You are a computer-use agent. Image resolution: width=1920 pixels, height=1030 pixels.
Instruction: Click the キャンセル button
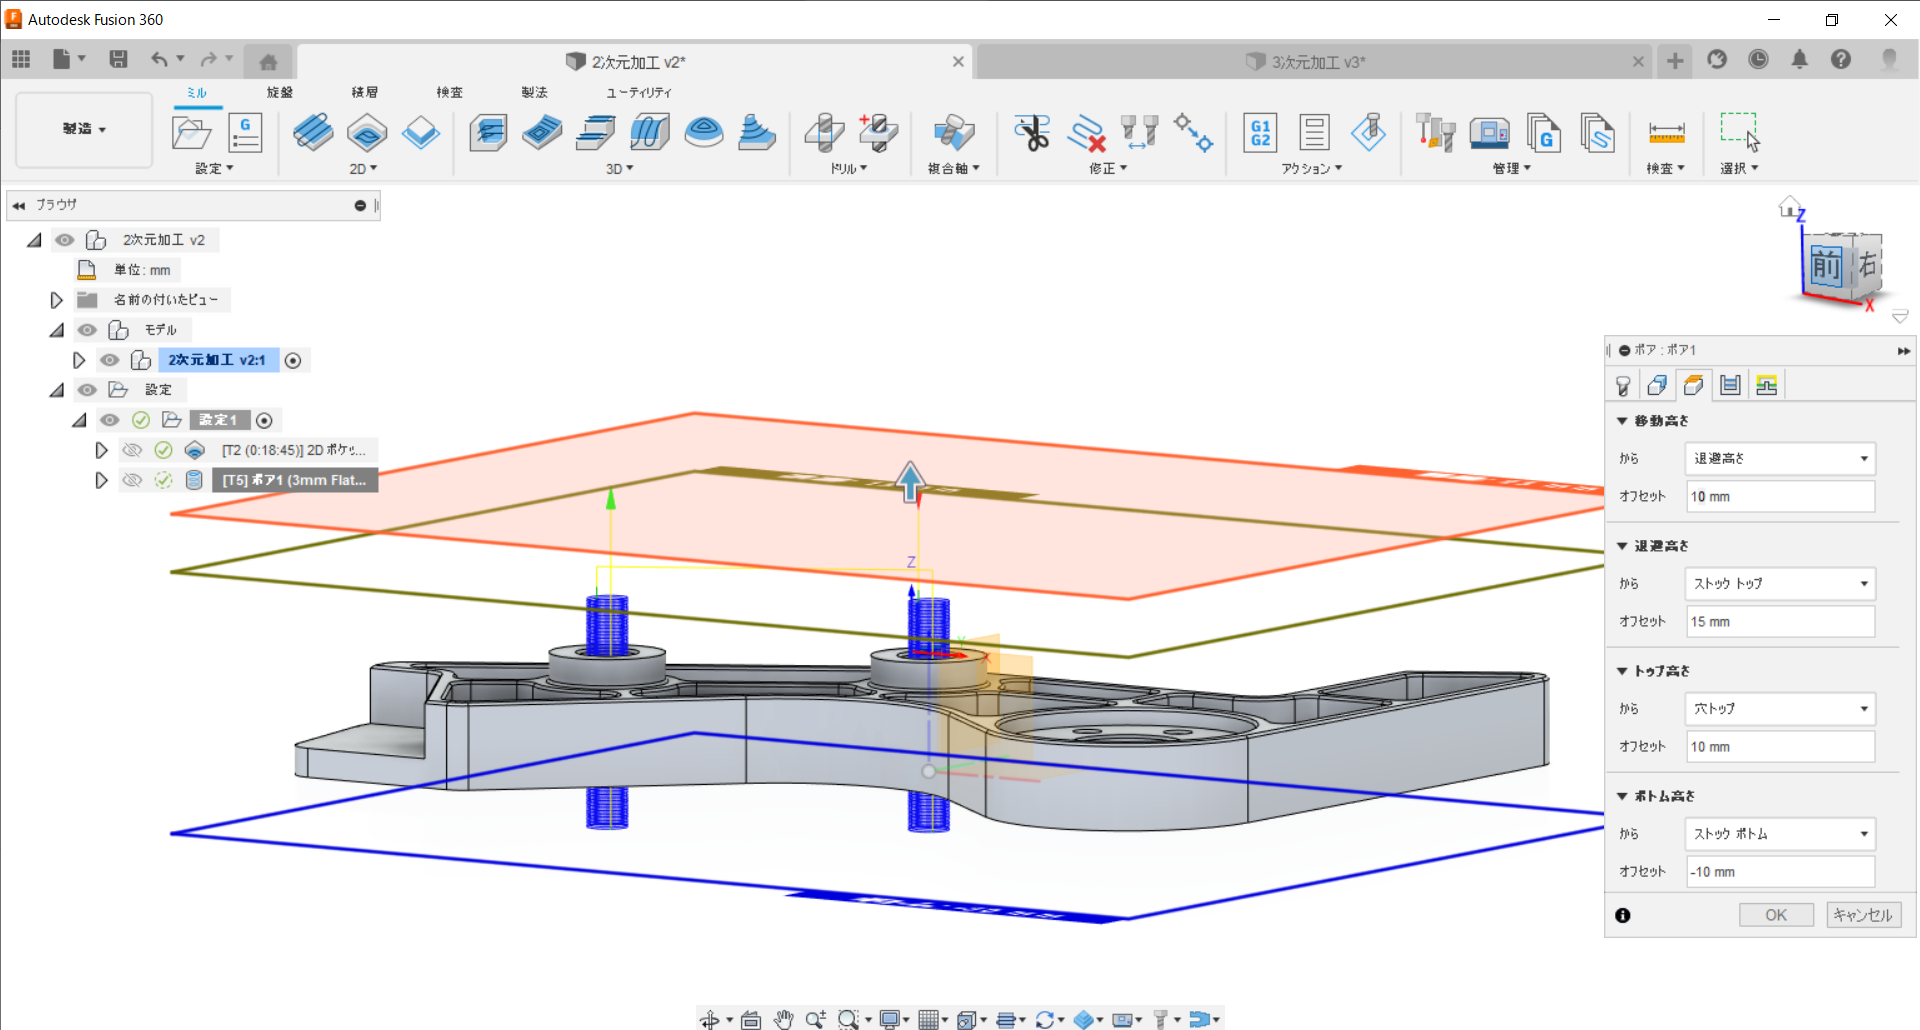1863,915
